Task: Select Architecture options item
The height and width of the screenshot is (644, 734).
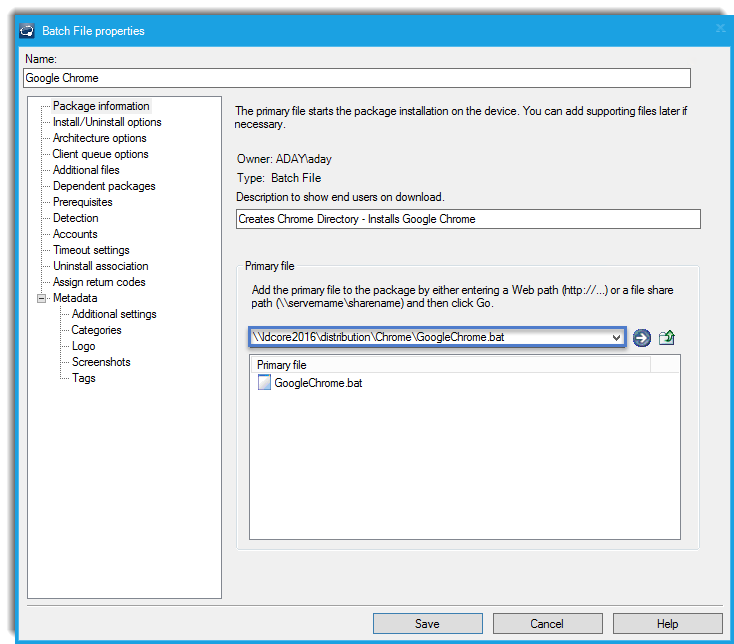Action: (99, 138)
